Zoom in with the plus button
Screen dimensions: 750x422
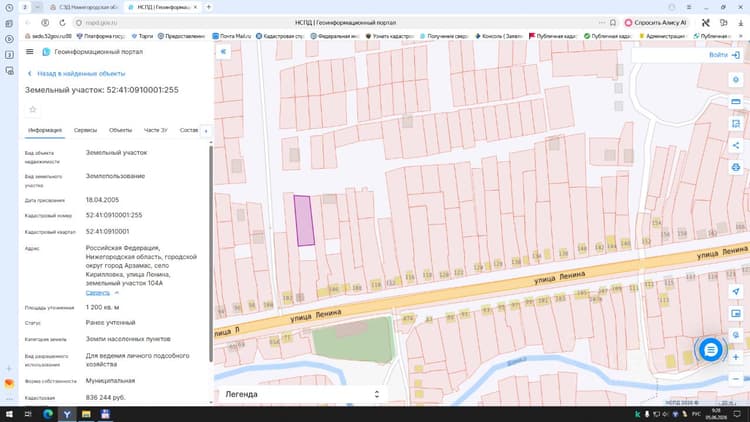tap(736, 357)
